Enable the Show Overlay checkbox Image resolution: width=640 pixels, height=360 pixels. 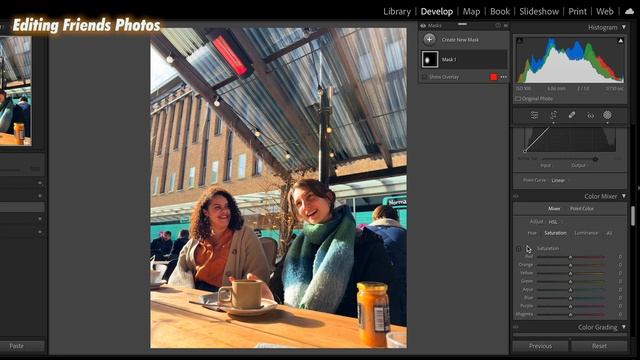[x=424, y=77]
